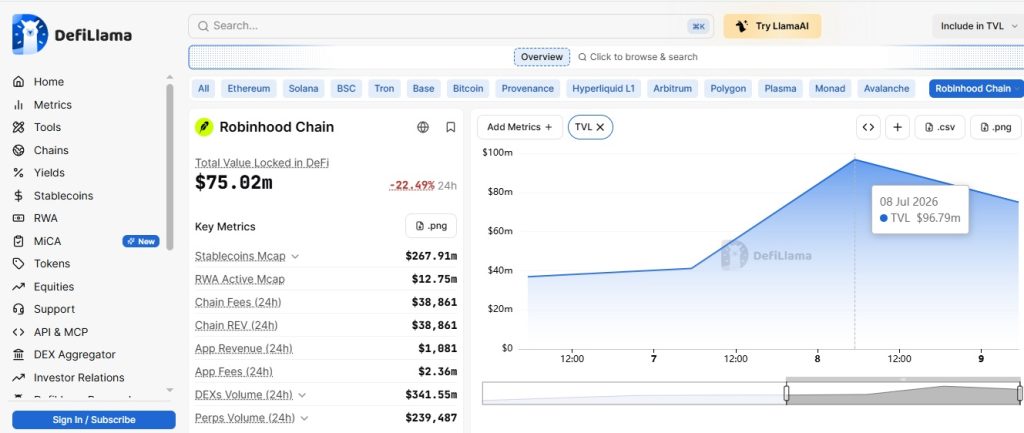Click the left handle of range slider
This screenshot has height=433, width=1024.
pyautogui.click(x=786, y=393)
